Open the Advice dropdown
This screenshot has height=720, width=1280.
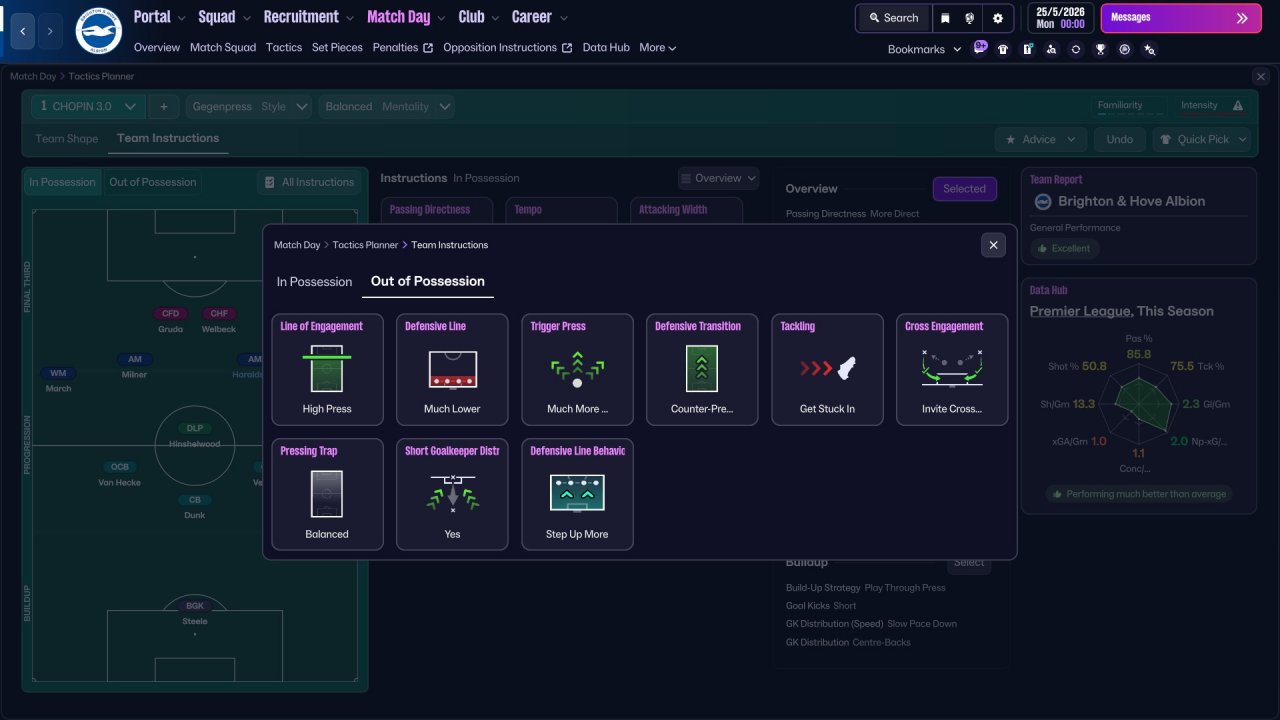click(x=1041, y=139)
